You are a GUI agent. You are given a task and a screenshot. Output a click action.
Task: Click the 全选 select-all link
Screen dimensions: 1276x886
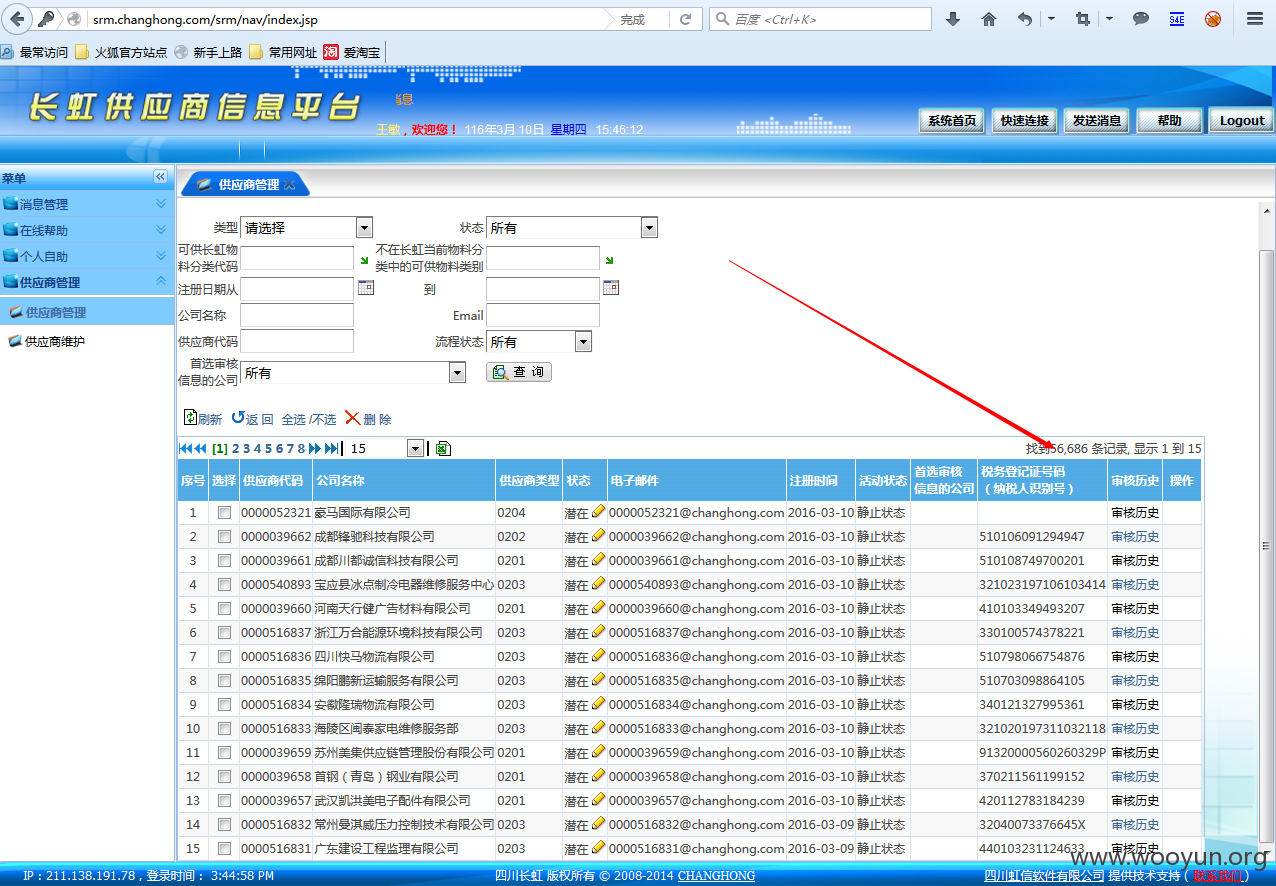point(294,419)
